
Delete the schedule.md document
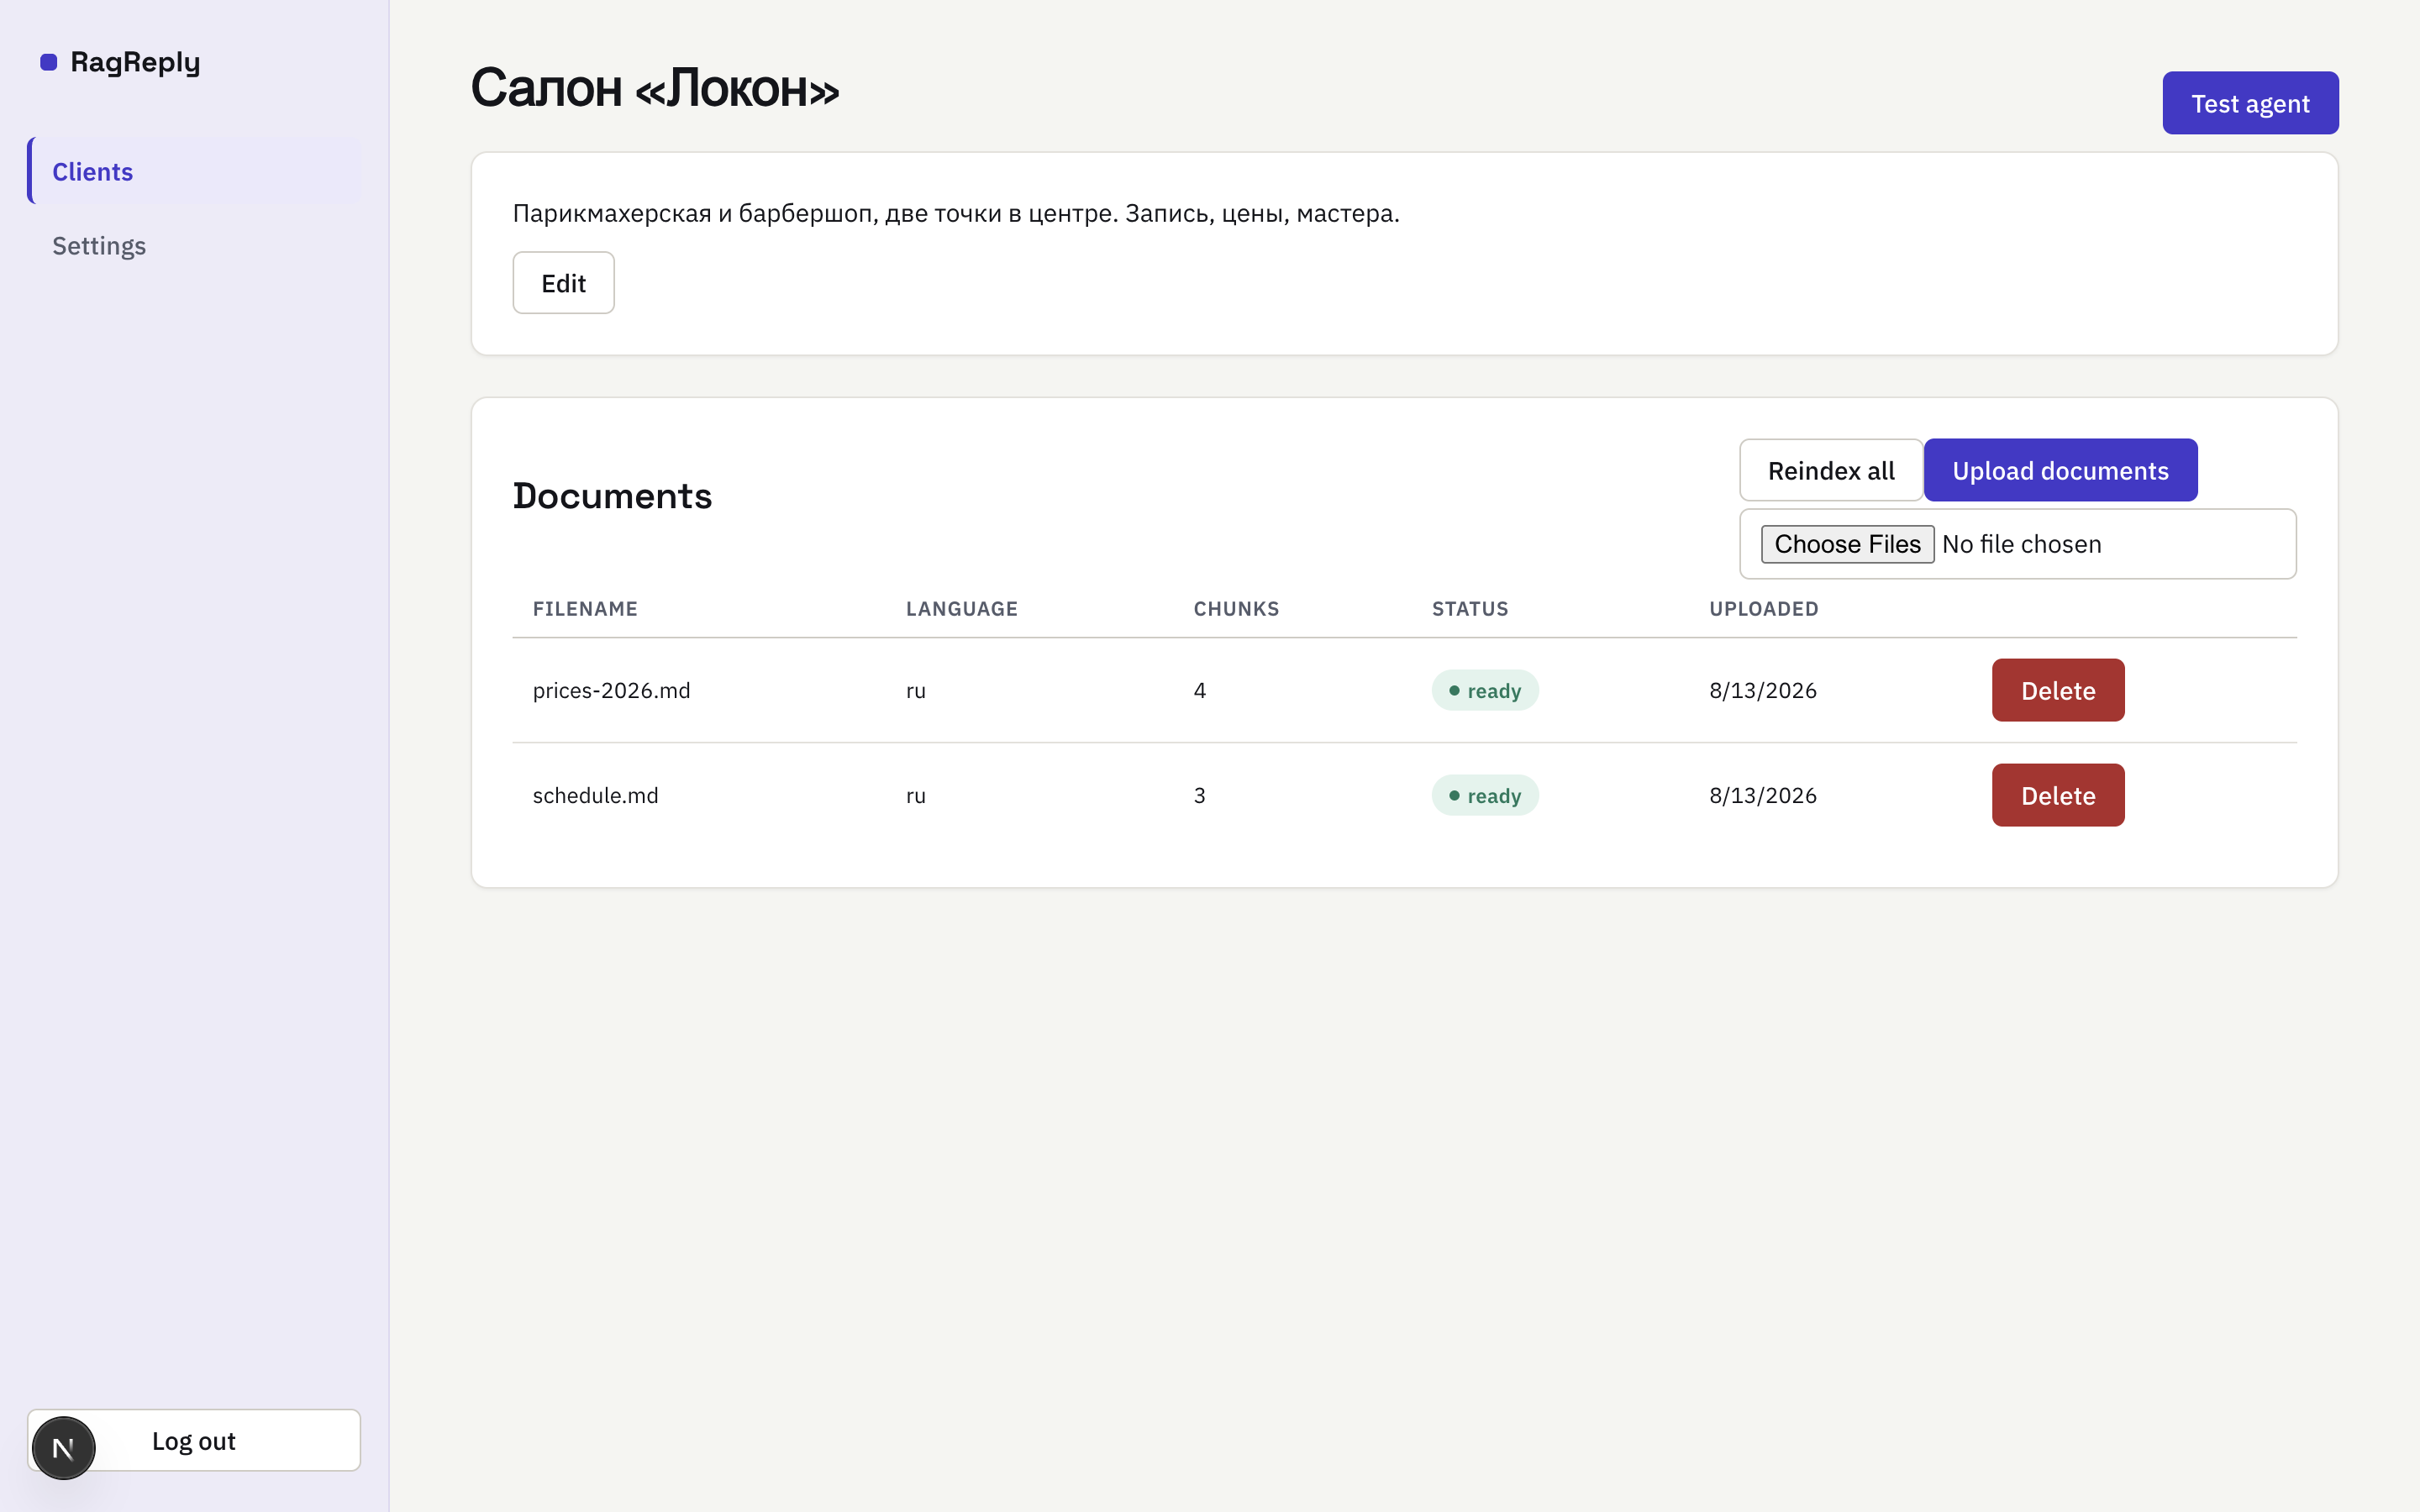[2058, 795]
